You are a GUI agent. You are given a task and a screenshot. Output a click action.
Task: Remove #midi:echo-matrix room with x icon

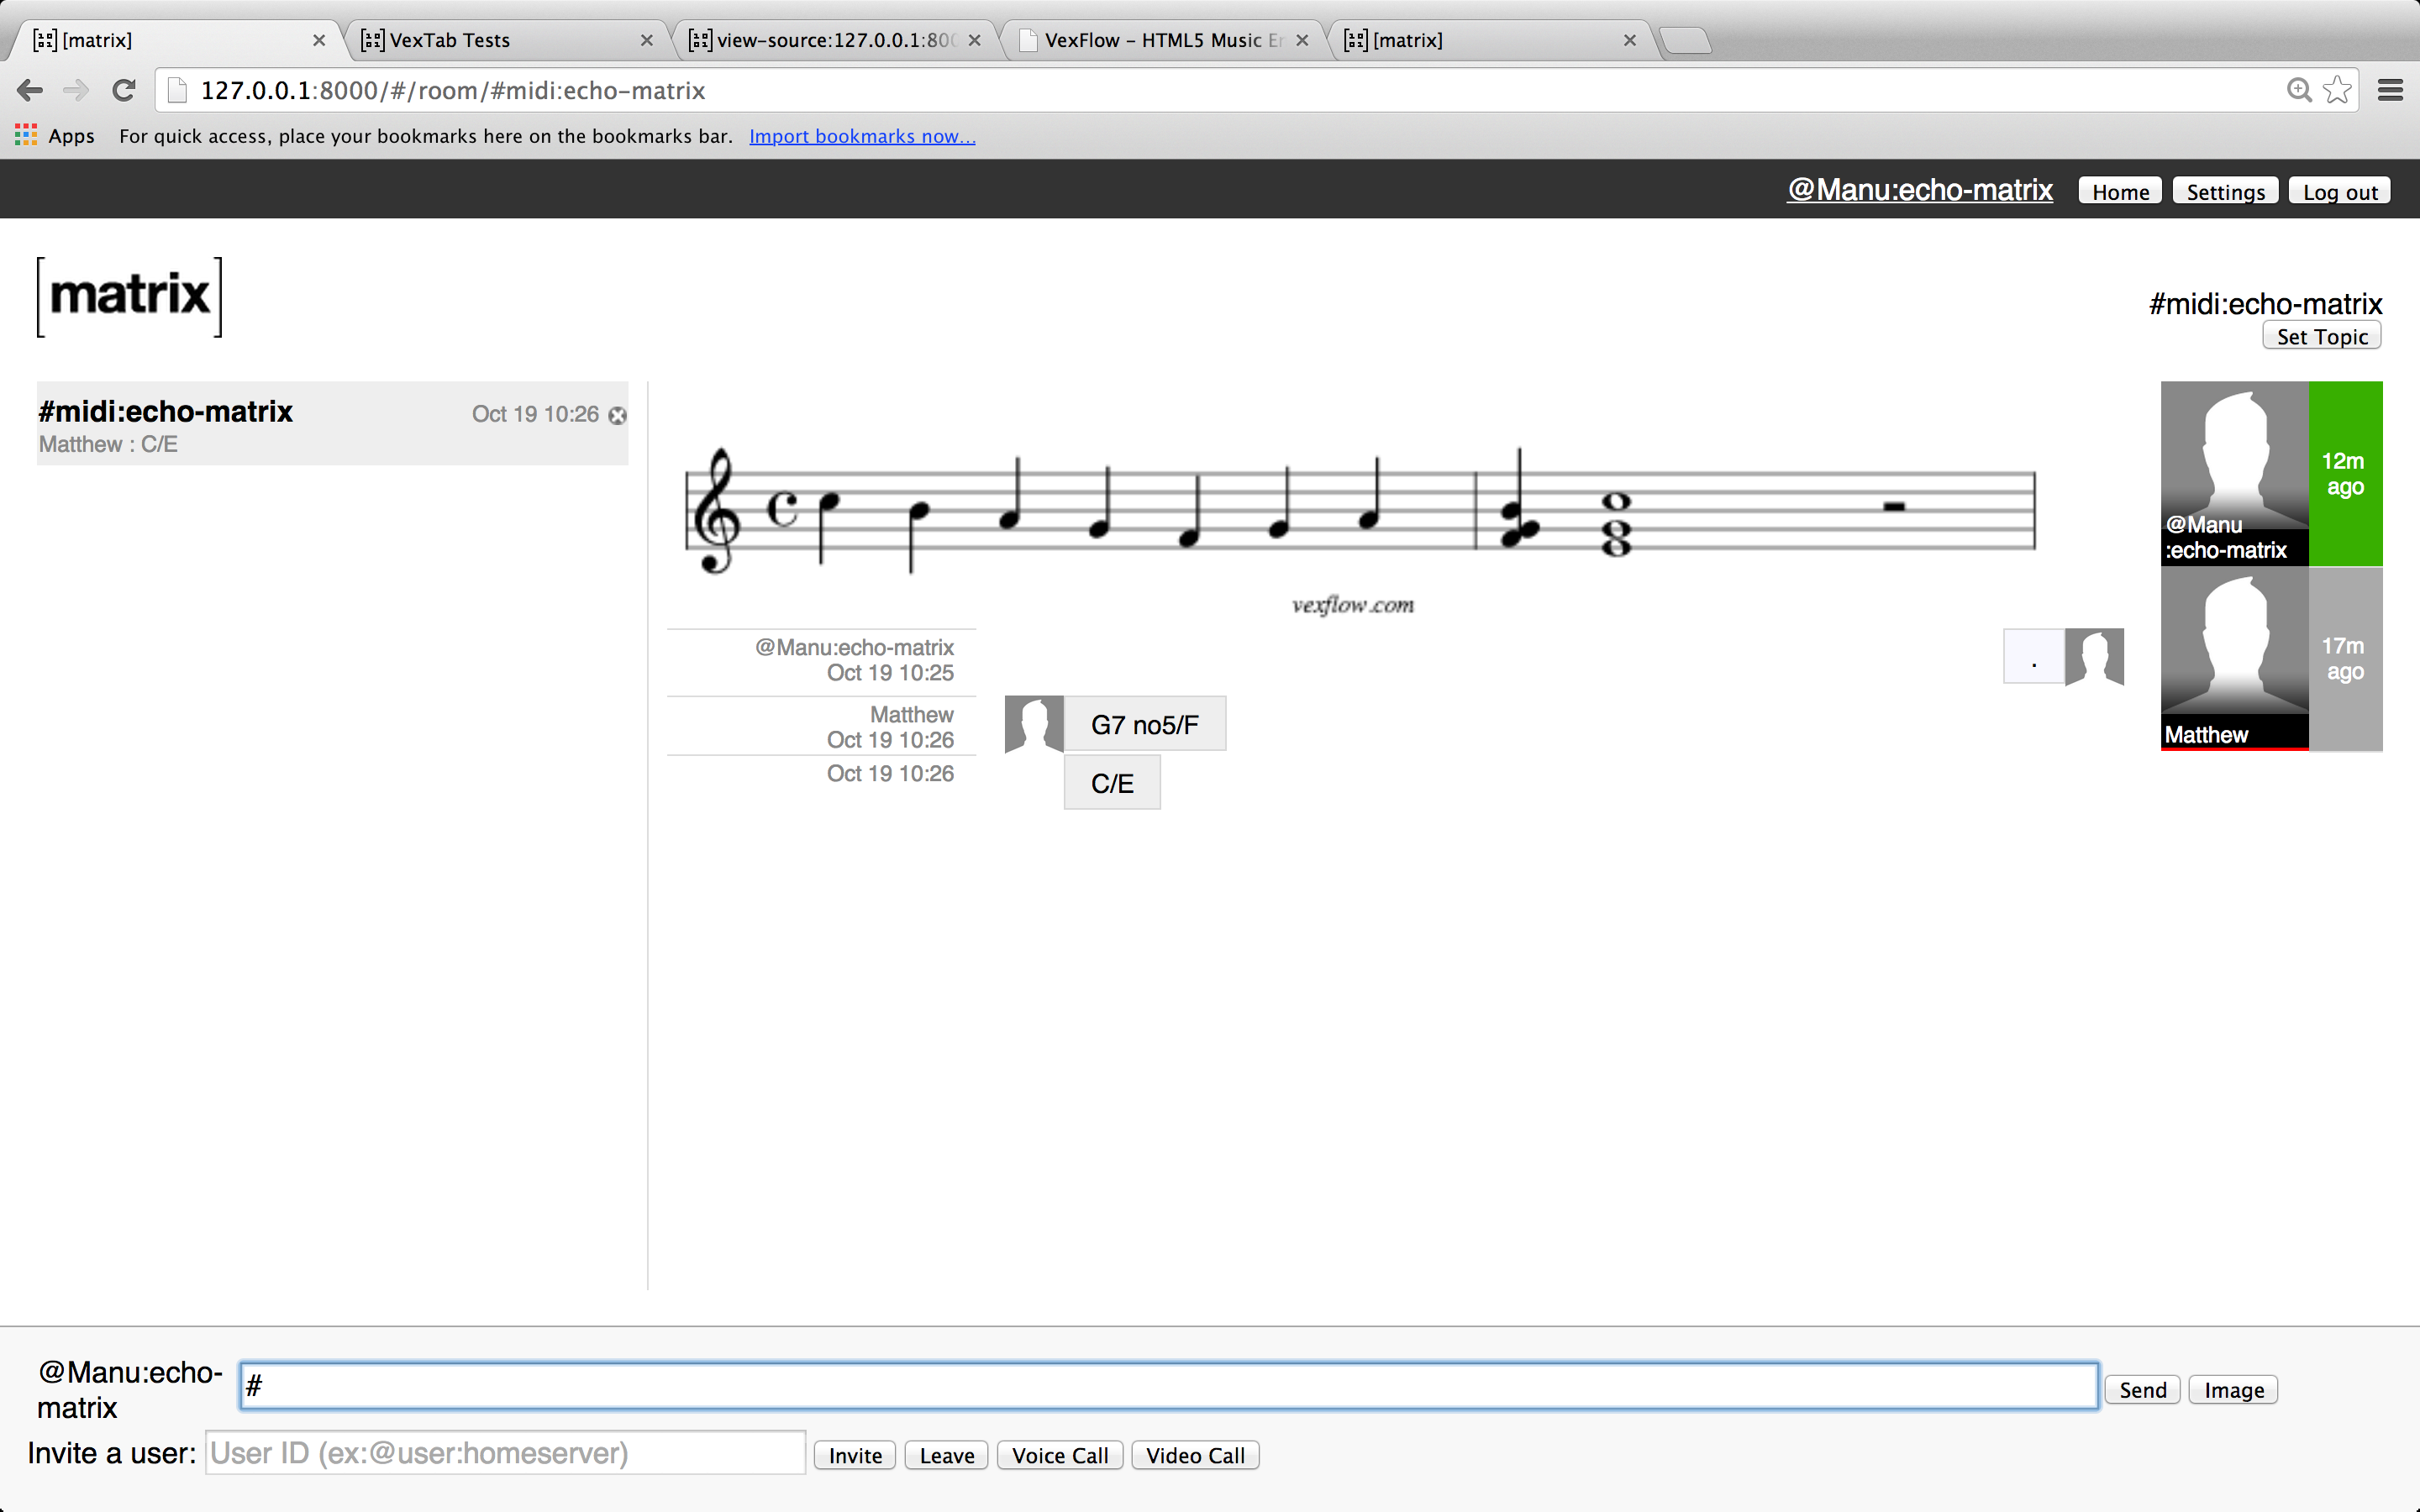click(x=618, y=416)
